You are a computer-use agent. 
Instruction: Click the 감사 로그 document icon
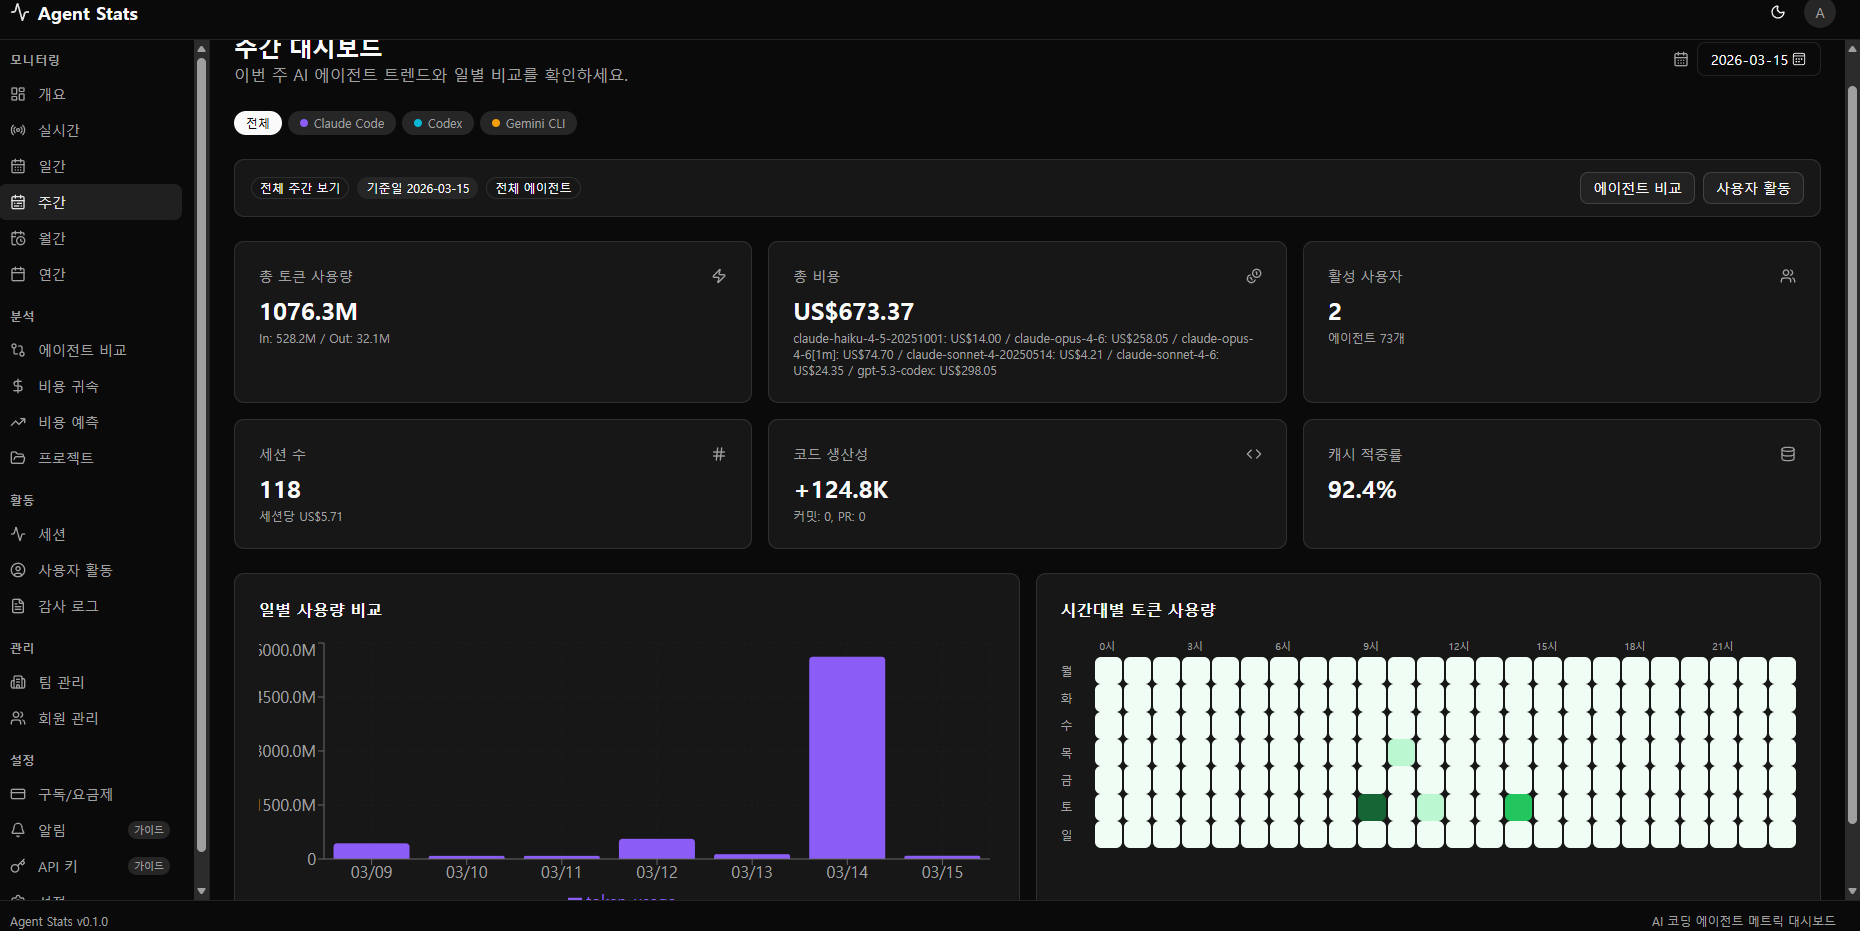coord(18,606)
